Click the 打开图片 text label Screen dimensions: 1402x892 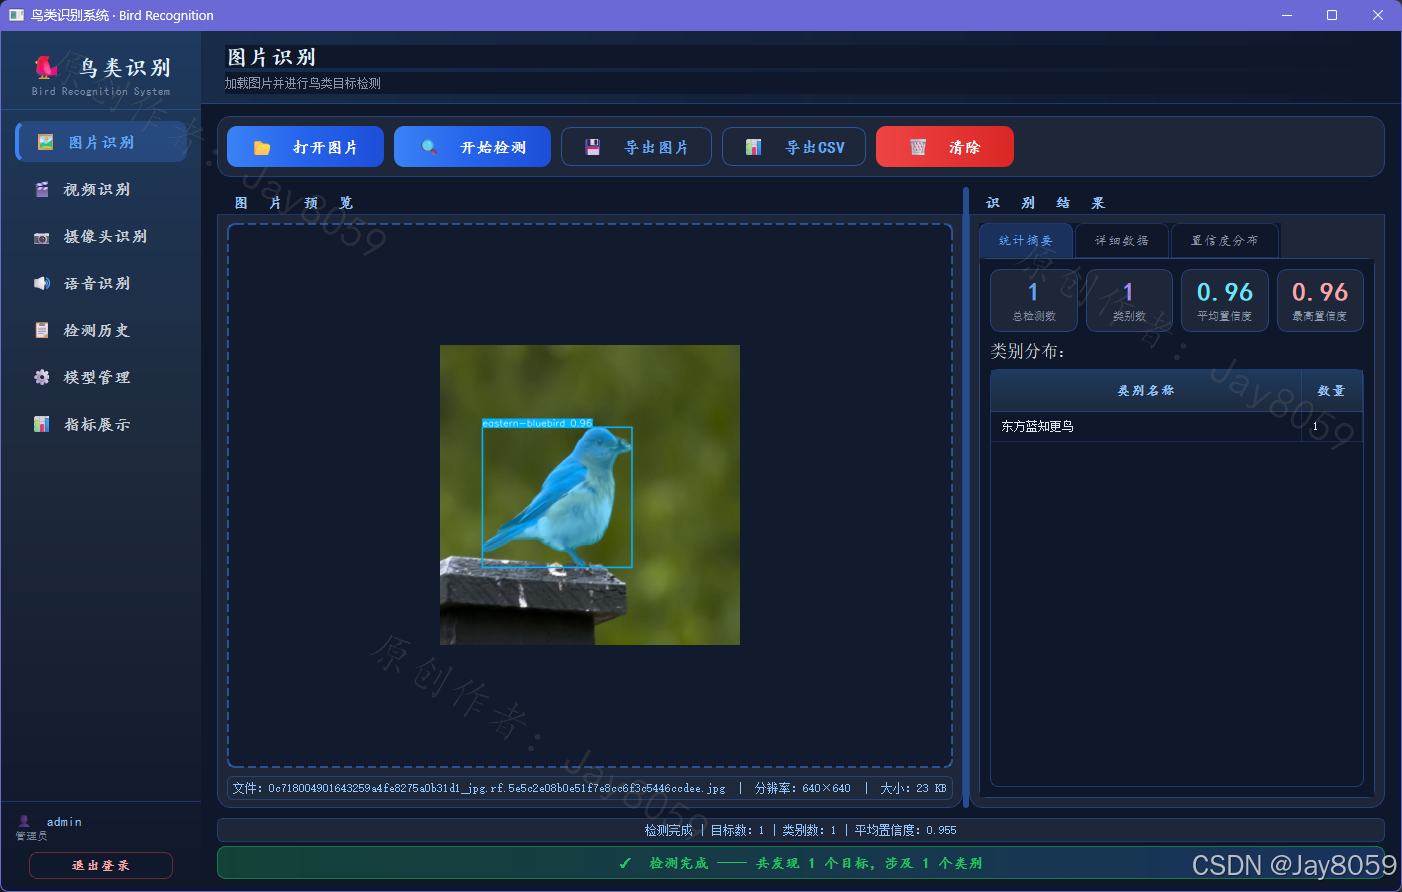325,147
